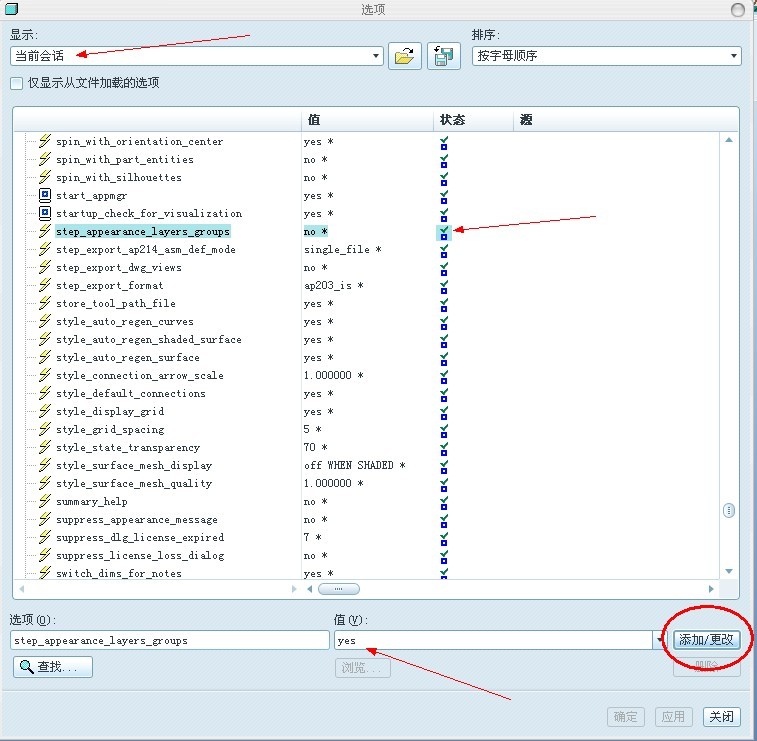Image resolution: width=757 pixels, height=741 pixels.
Task: Click the vertical scrollbar thumb of options list
Action: point(729,510)
